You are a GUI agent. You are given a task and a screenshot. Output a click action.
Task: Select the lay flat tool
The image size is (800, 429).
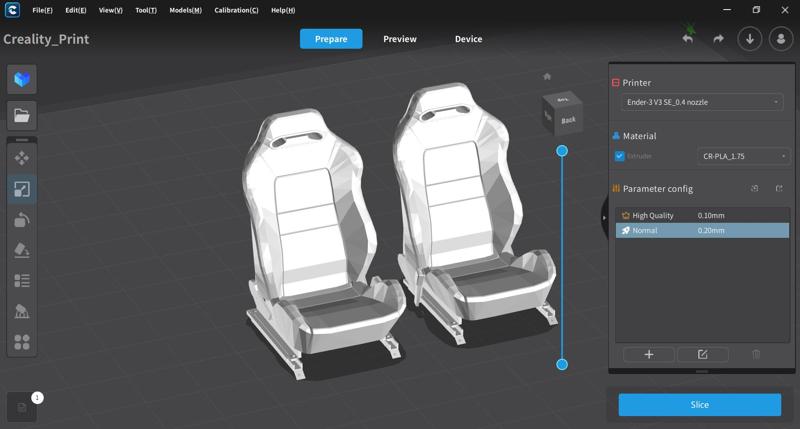(x=22, y=250)
